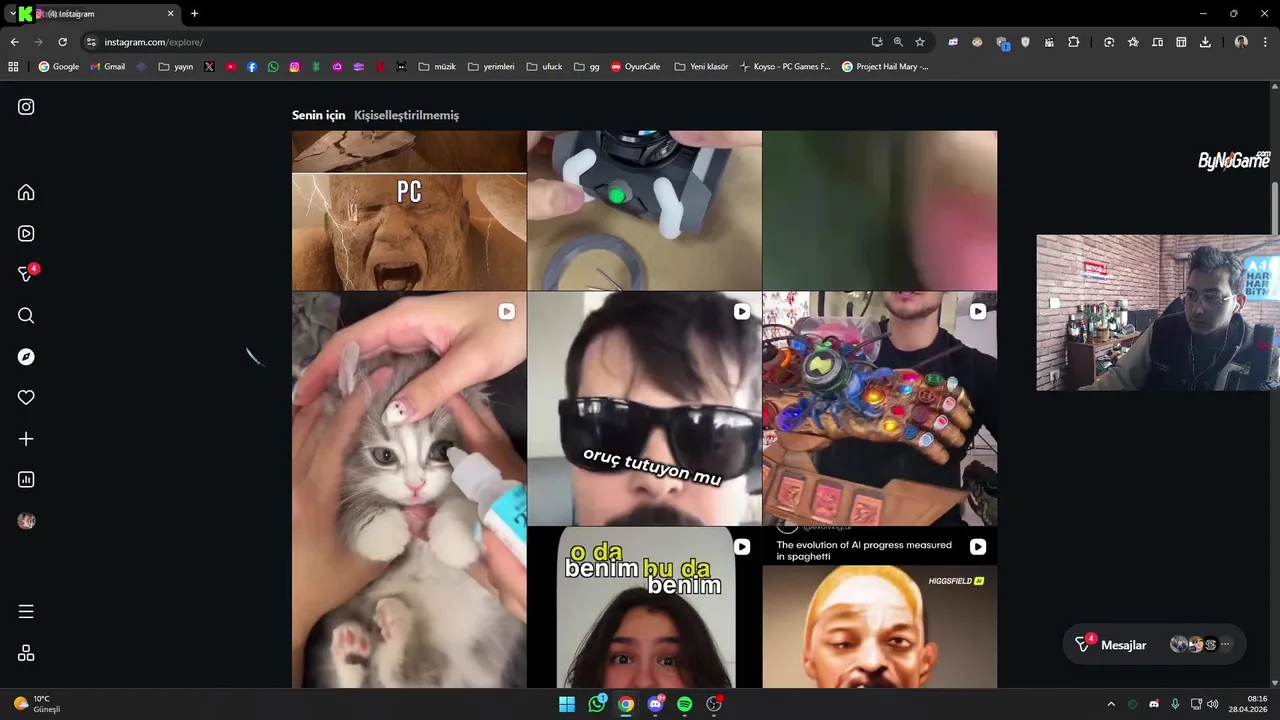Viewport: 1280px width, 720px height.
Task: Open the X (Twitter) bookmark icon
Action: tap(209, 67)
